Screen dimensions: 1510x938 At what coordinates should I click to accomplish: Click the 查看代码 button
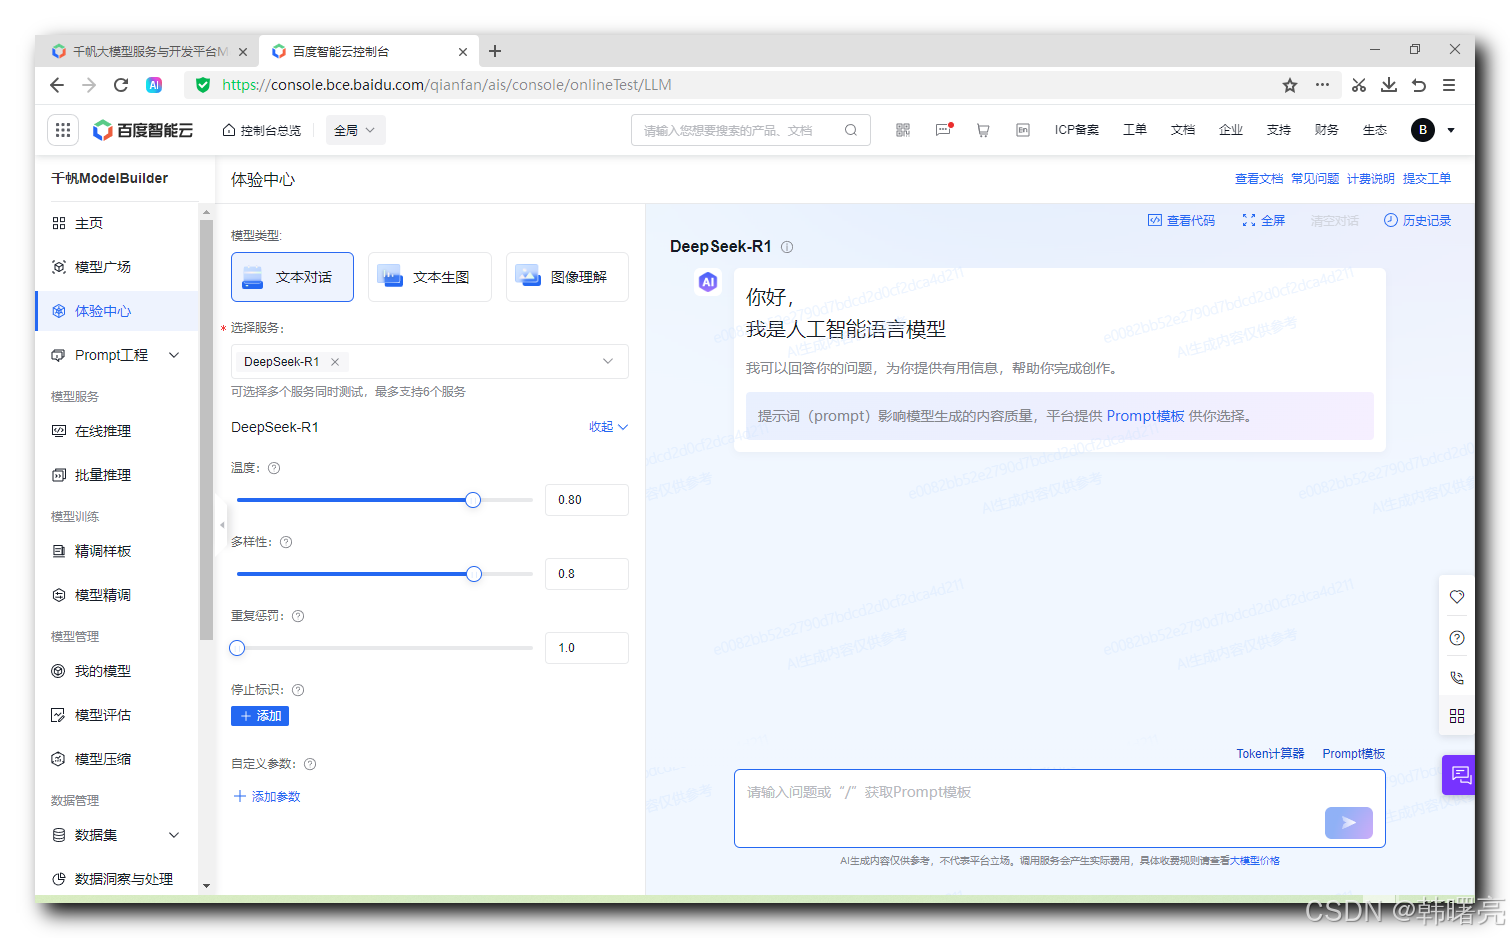coord(1181,221)
